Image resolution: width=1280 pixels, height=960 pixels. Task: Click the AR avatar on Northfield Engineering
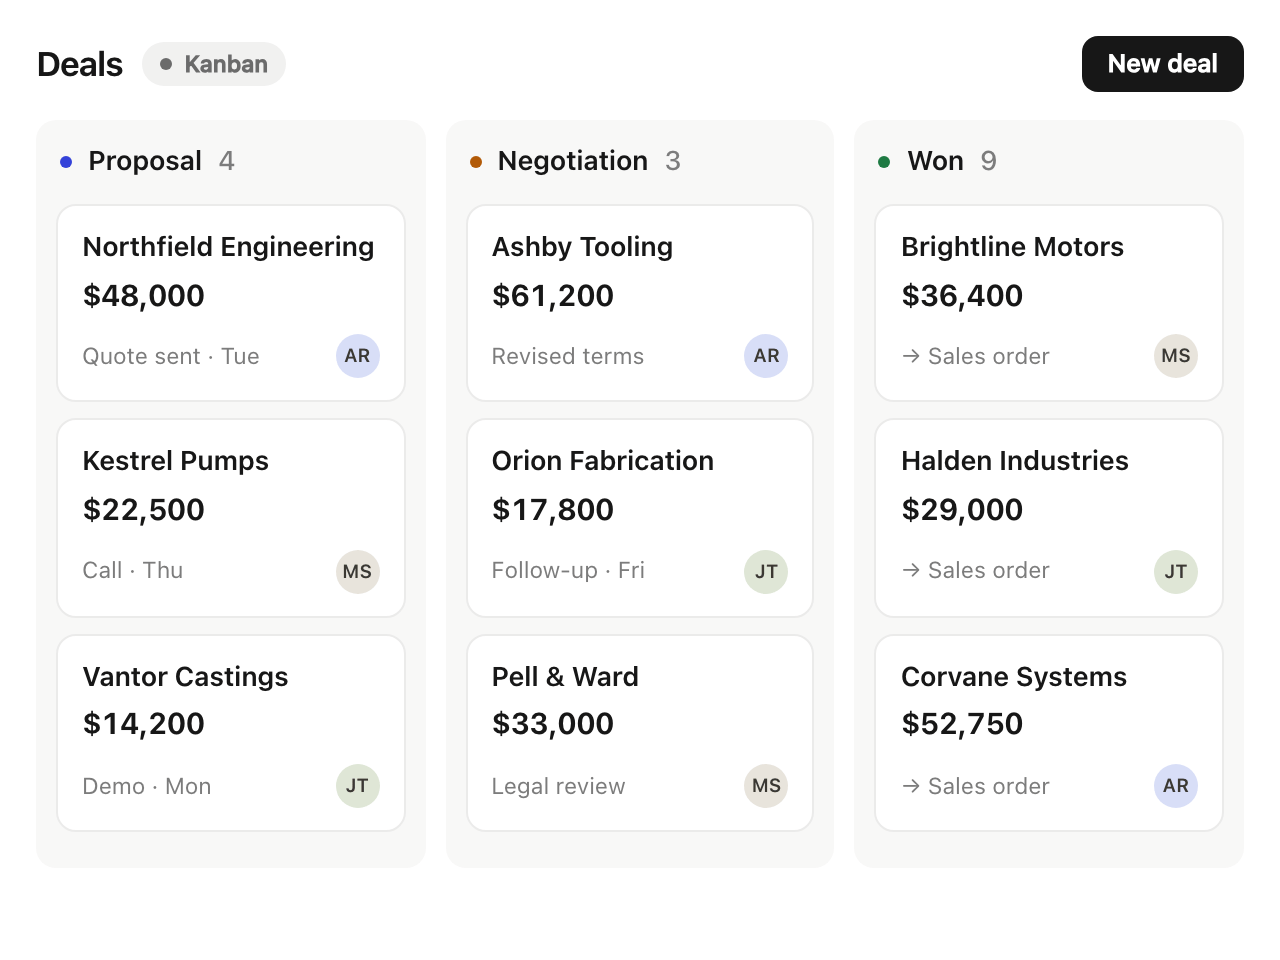coord(357,356)
